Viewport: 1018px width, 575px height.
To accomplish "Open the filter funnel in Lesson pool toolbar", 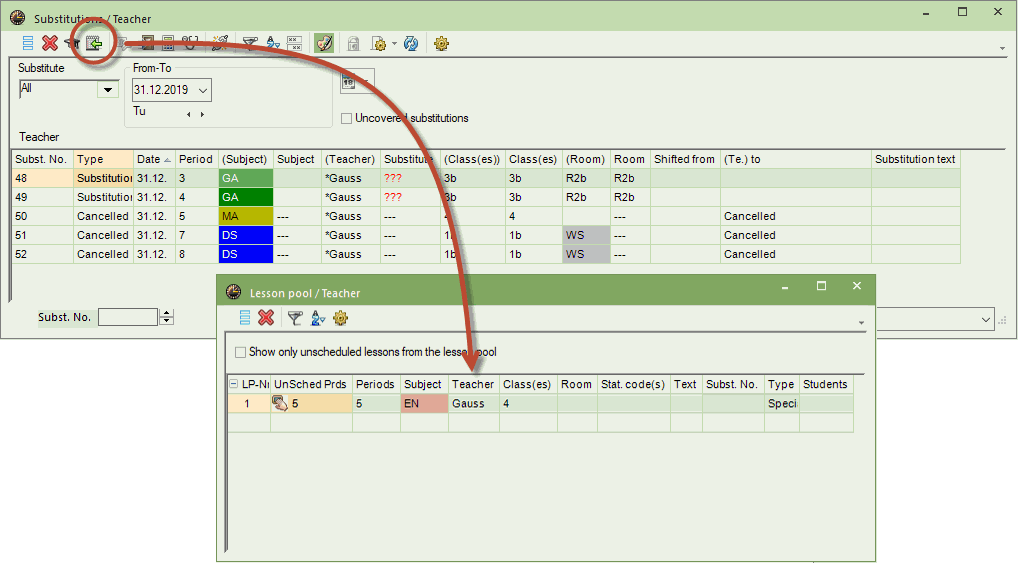I will coord(295,317).
